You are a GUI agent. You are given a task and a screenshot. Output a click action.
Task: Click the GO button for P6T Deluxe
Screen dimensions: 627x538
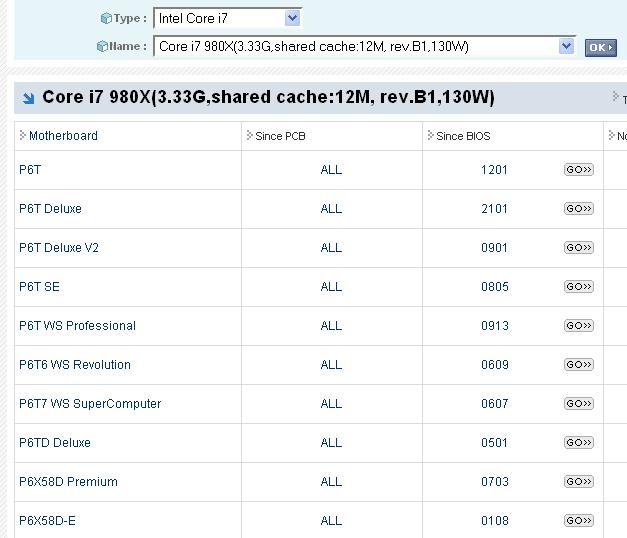pyautogui.click(x=579, y=208)
